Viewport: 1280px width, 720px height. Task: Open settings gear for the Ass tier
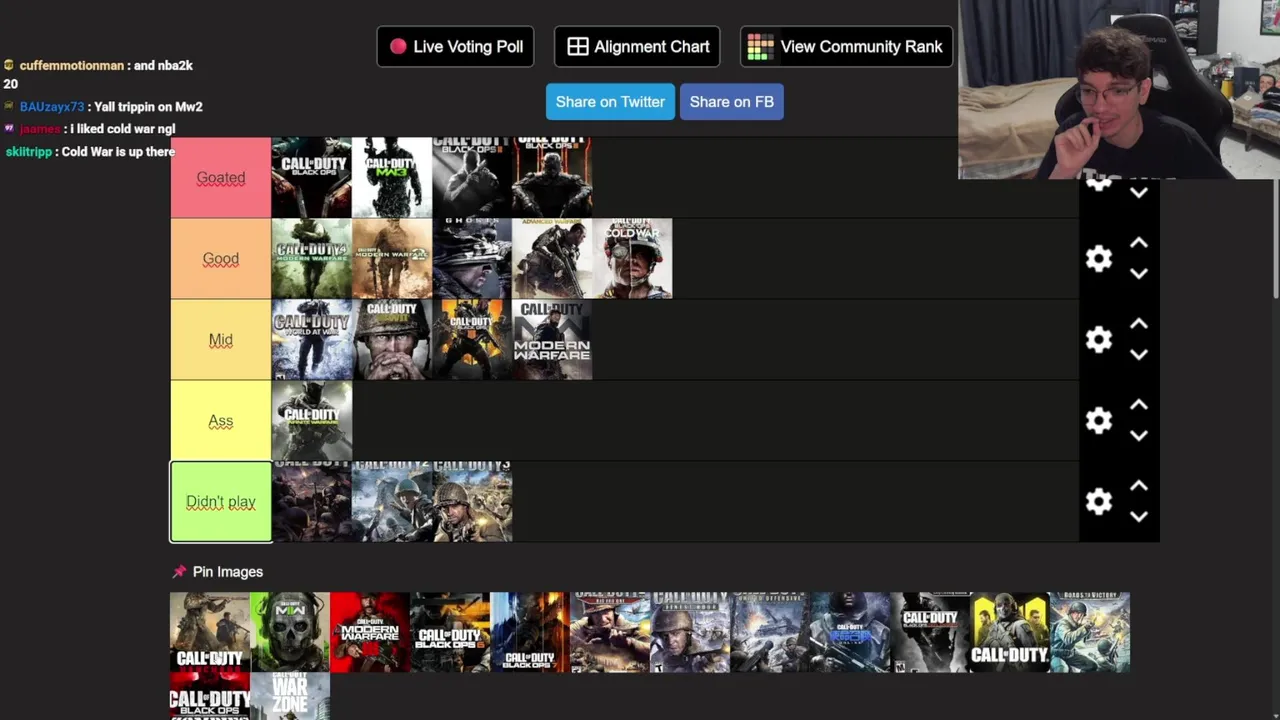1099,421
